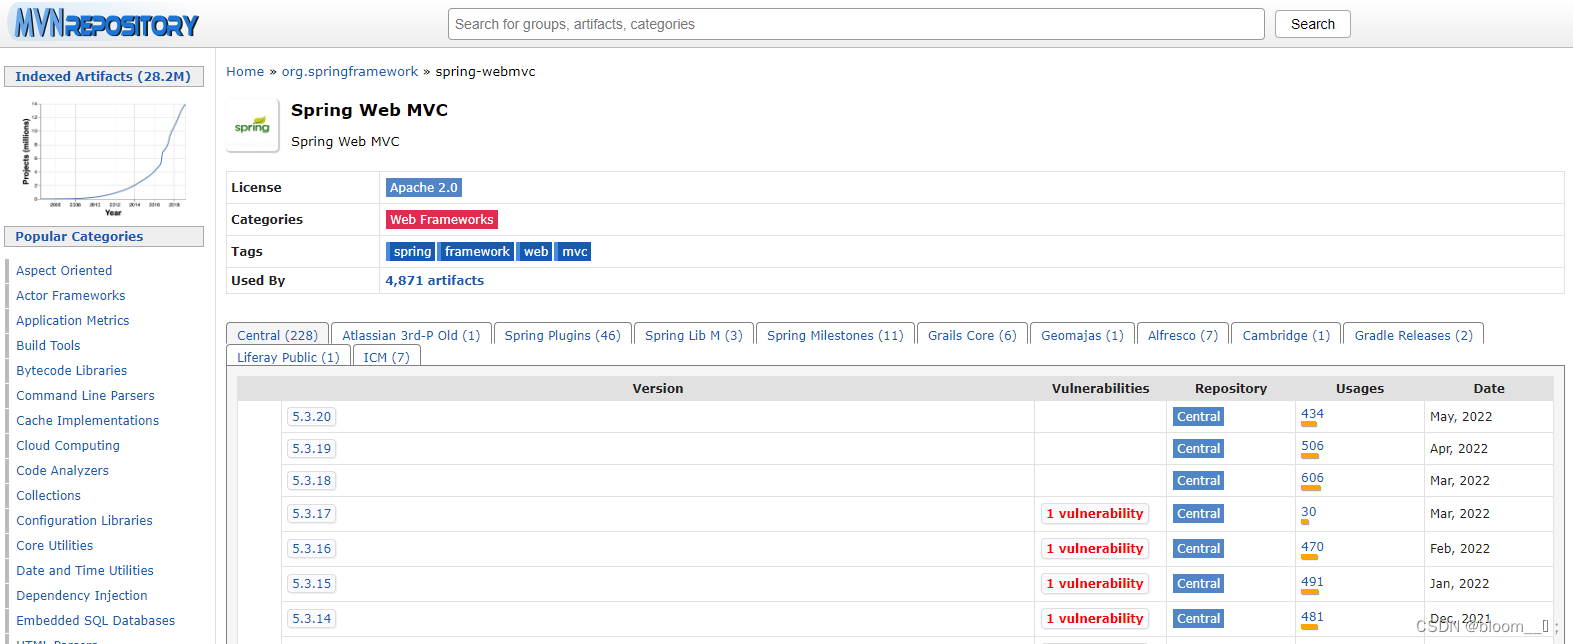This screenshot has width=1573, height=644.
Task: Select the web tag
Action: pos(536,252)
